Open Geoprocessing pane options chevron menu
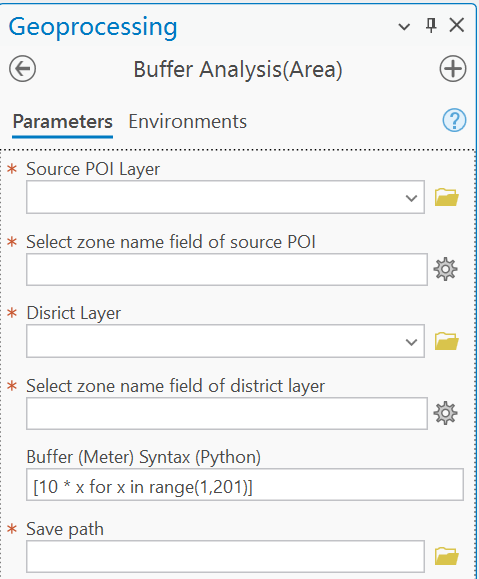 (x=404, y=27)
